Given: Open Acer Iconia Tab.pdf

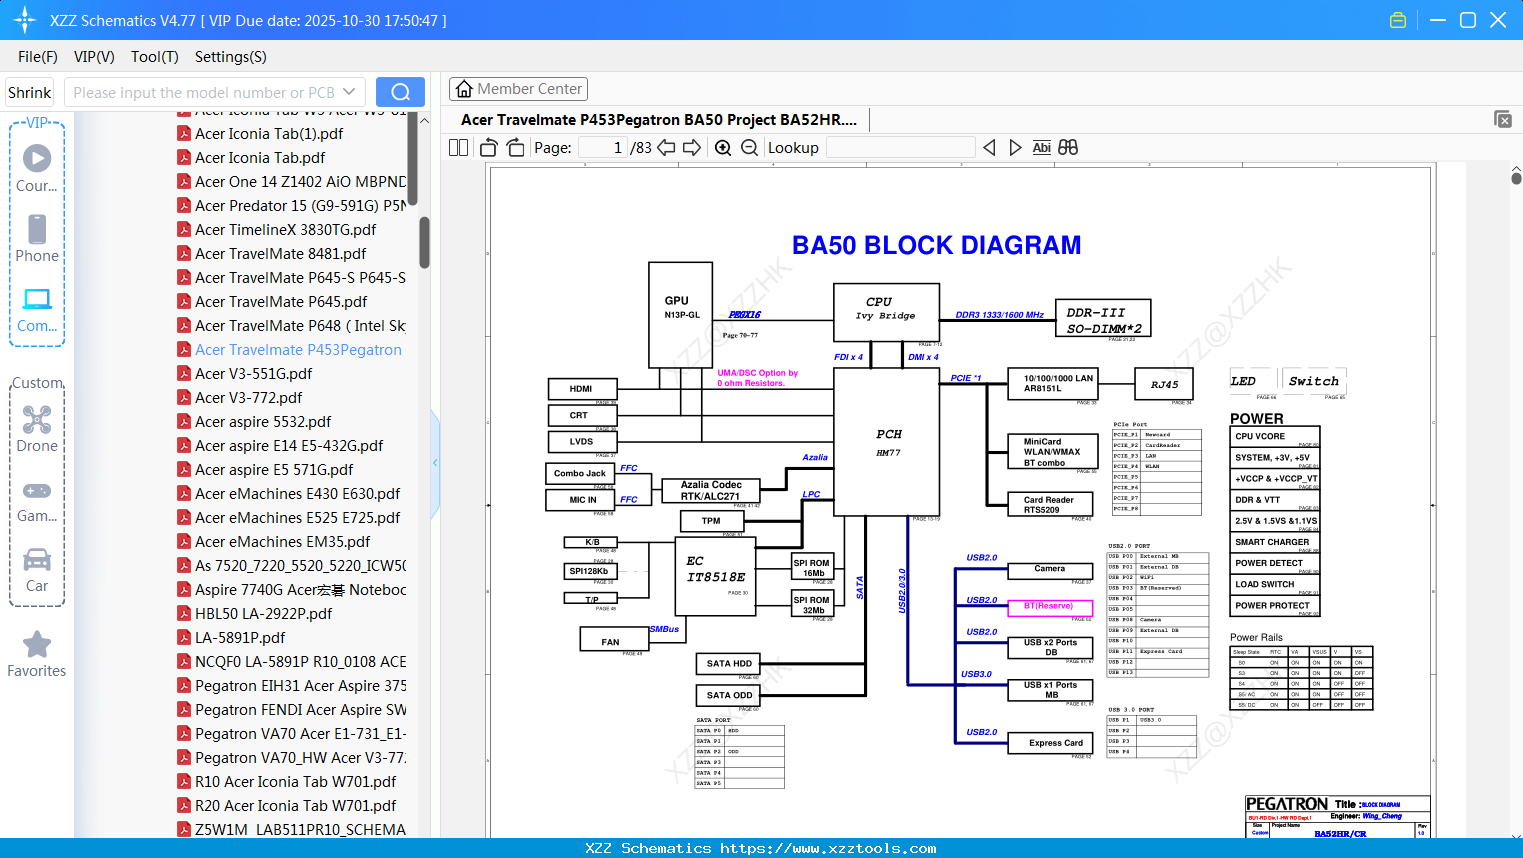Looking at the screenshot, I should point(260,157).
